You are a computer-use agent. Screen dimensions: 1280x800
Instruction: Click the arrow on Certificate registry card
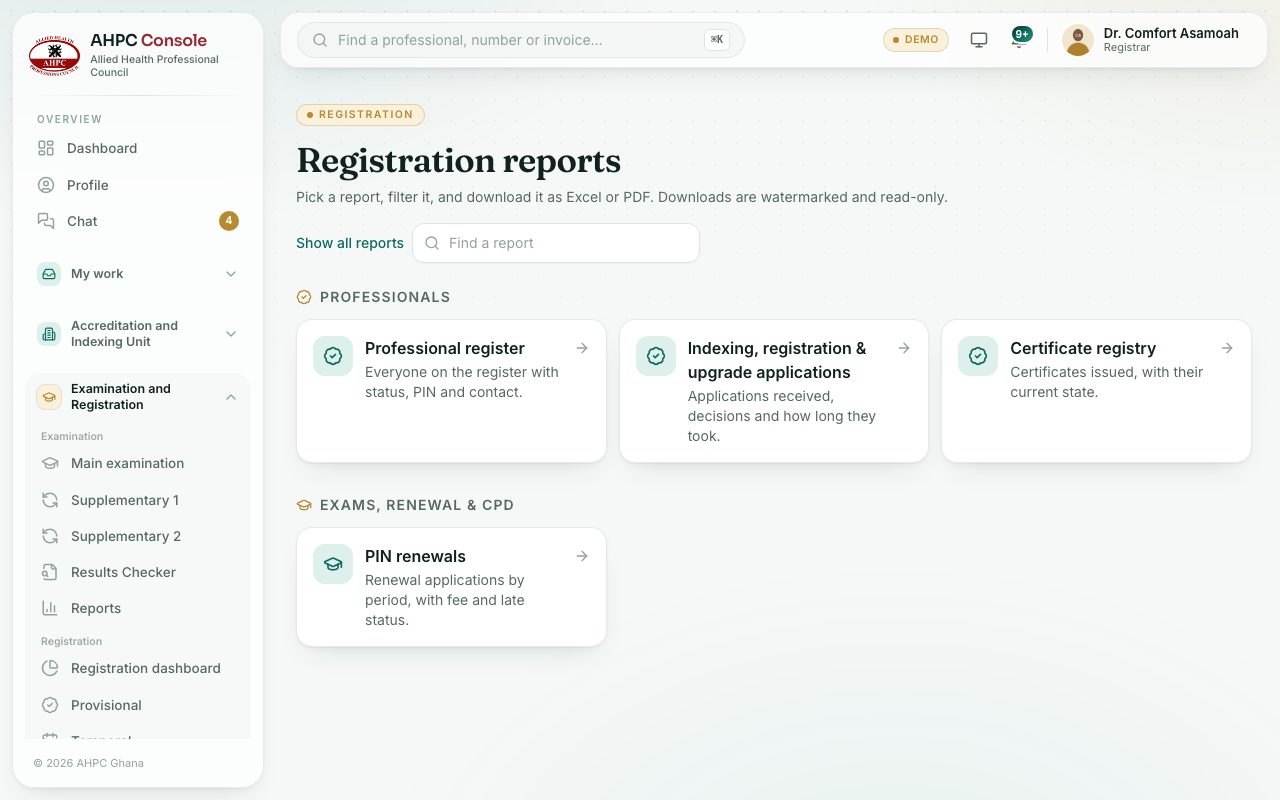click(1227, 348)
